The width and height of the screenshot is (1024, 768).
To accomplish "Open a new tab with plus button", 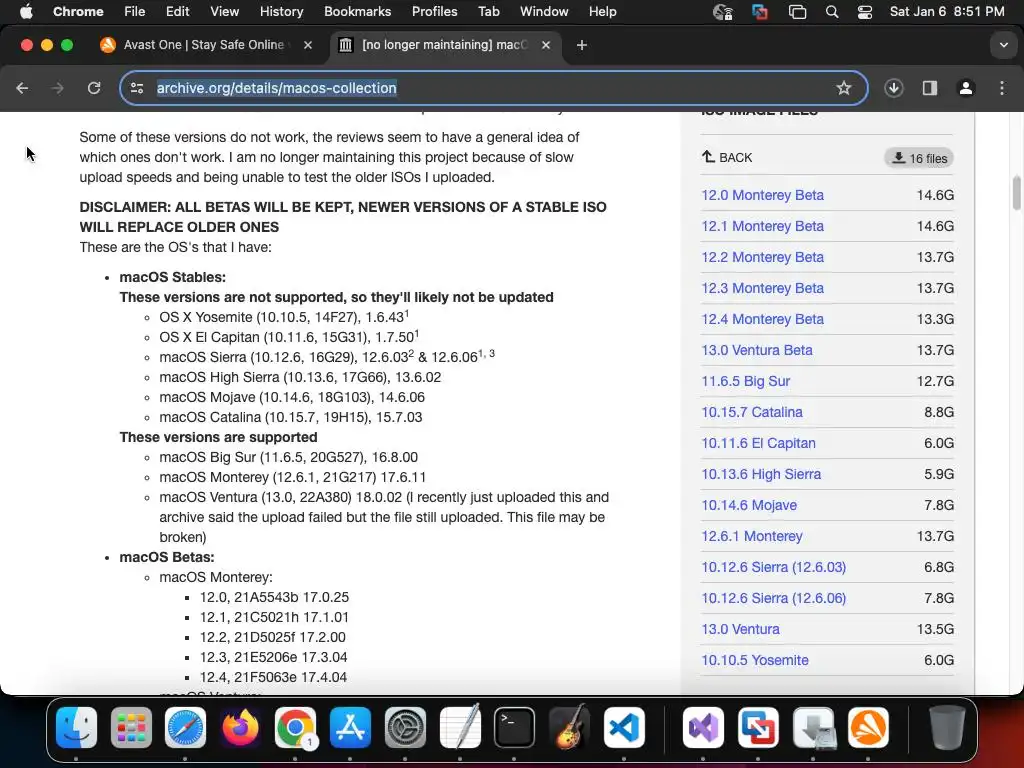I will (x=582, y=45).
